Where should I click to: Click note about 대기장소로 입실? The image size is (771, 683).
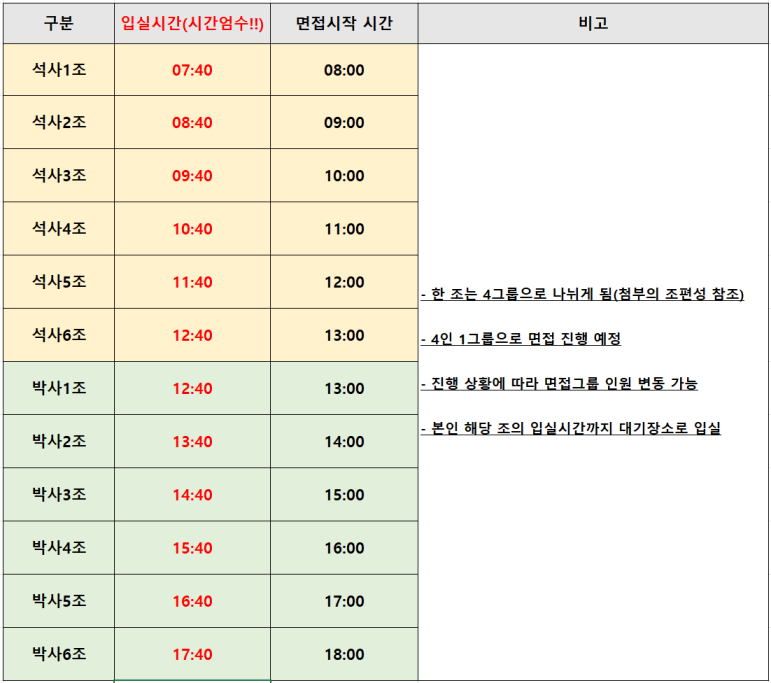coord(571,428)
